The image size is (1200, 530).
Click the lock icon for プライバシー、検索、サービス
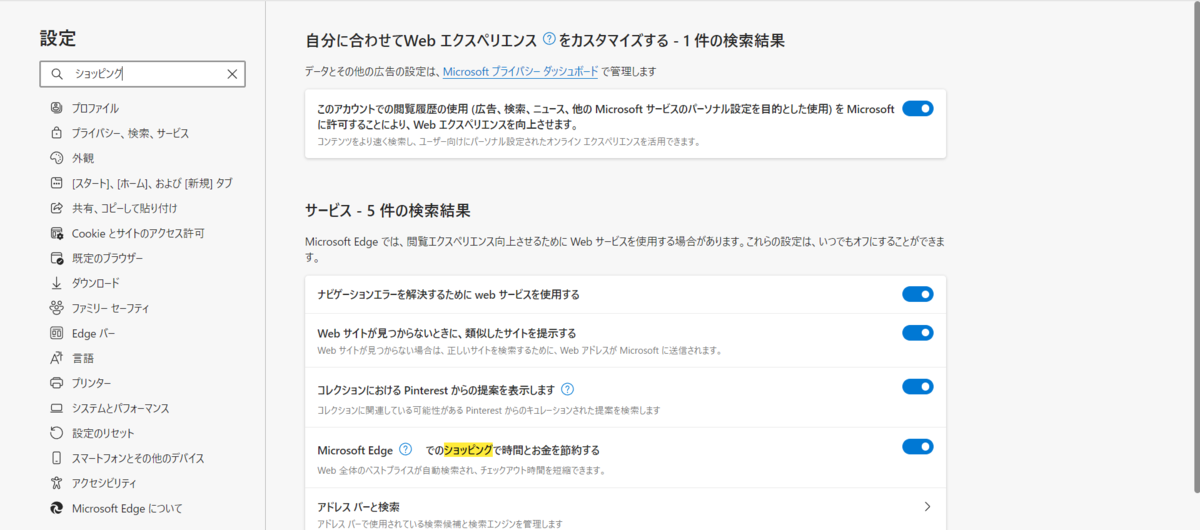[x=56, y=133]
